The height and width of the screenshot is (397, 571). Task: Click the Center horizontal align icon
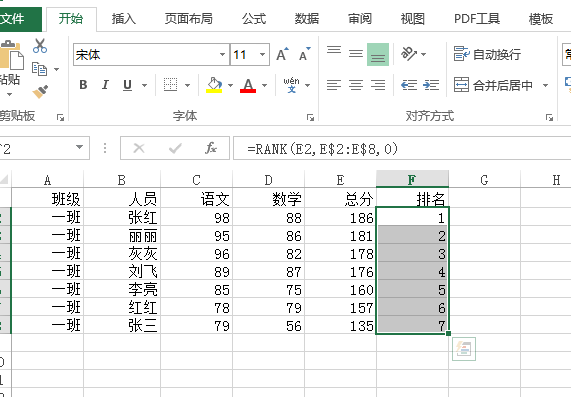point(356,85)
